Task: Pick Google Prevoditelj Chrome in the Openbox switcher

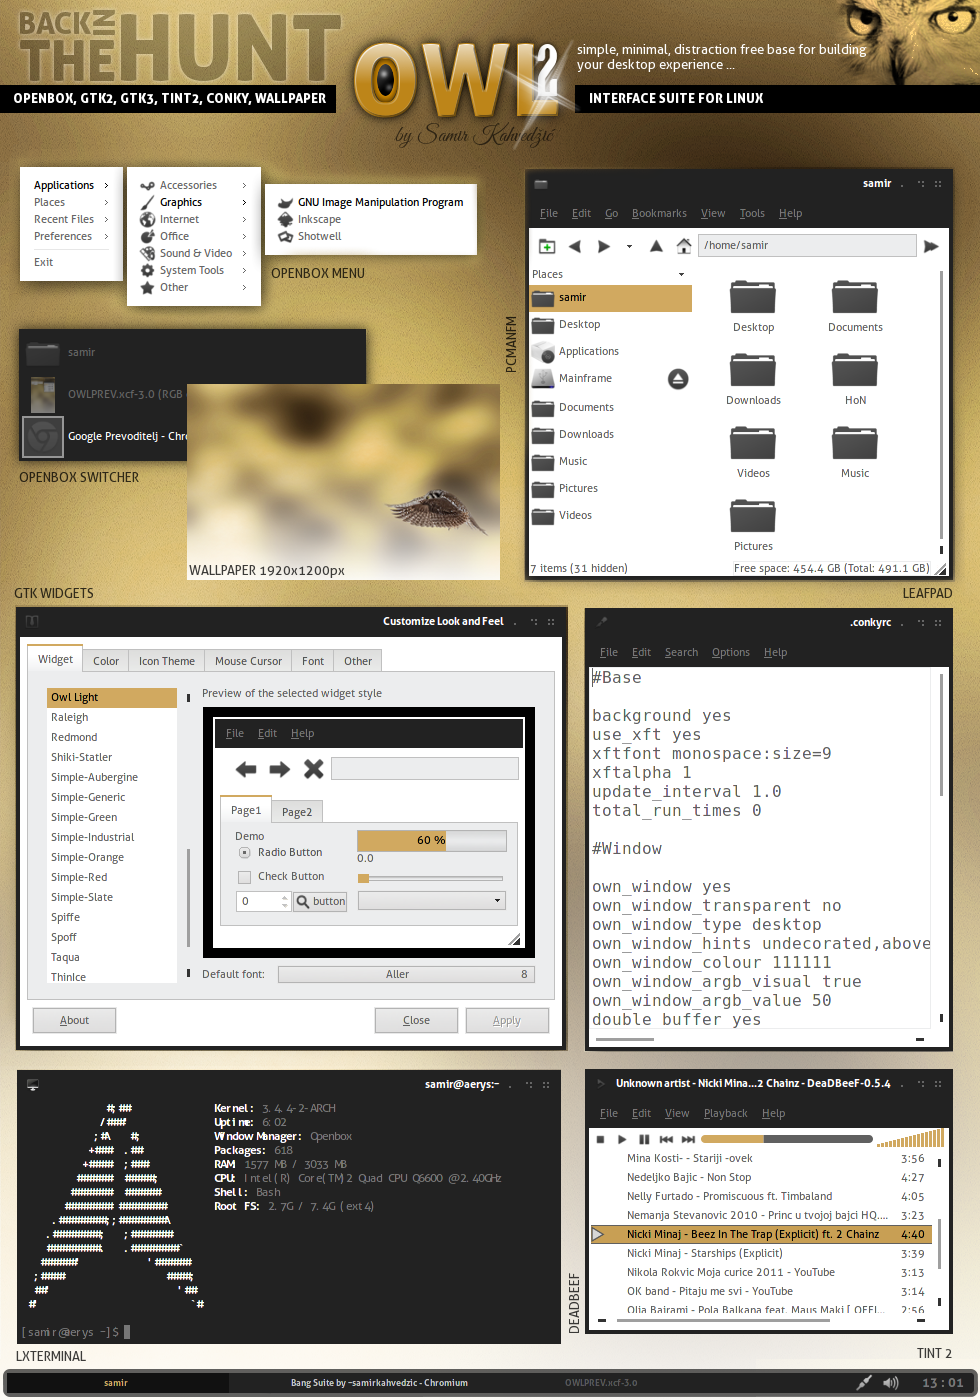Action: point(105,436)
